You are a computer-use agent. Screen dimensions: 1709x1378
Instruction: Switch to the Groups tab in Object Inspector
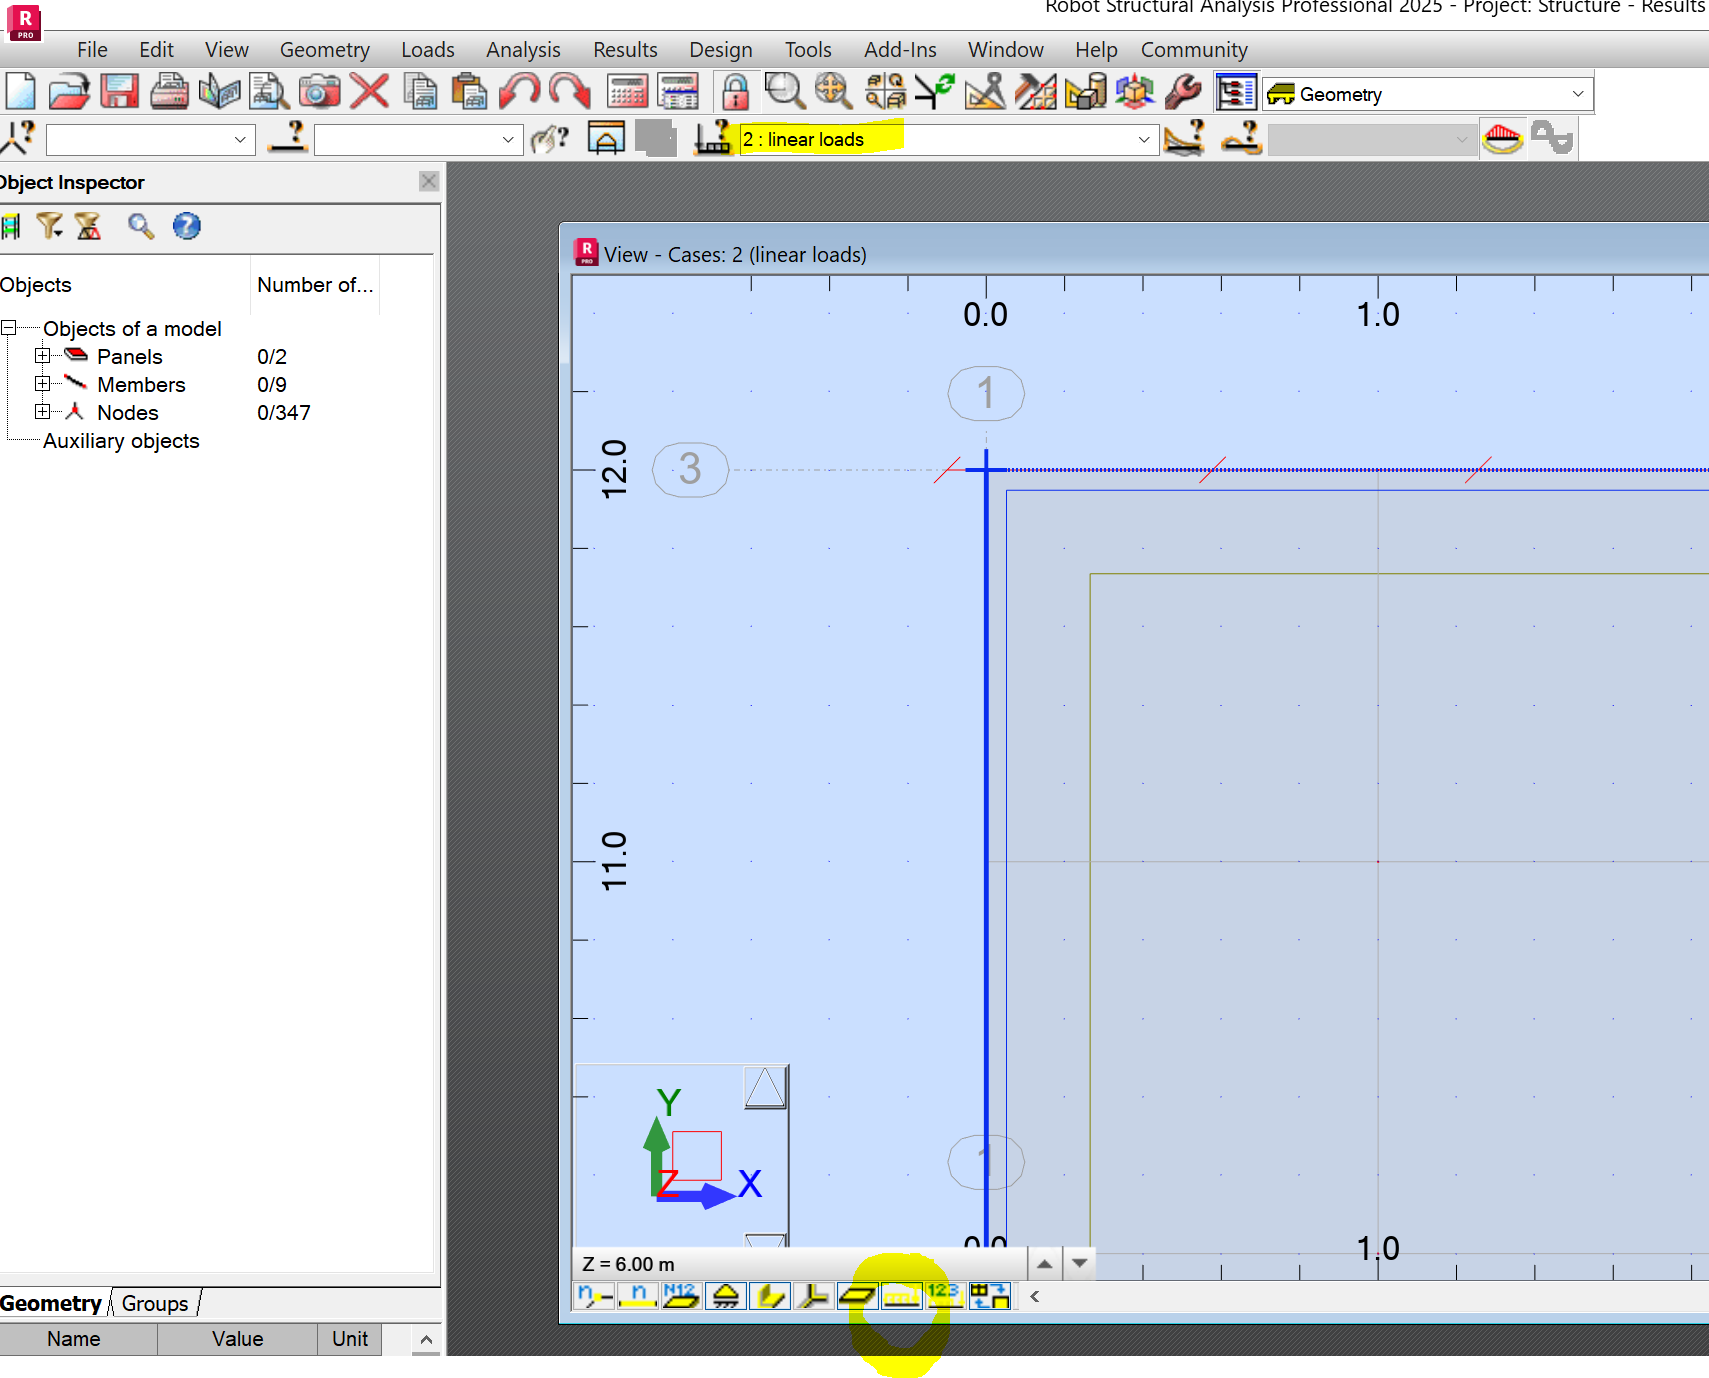tap(154, 1302)
